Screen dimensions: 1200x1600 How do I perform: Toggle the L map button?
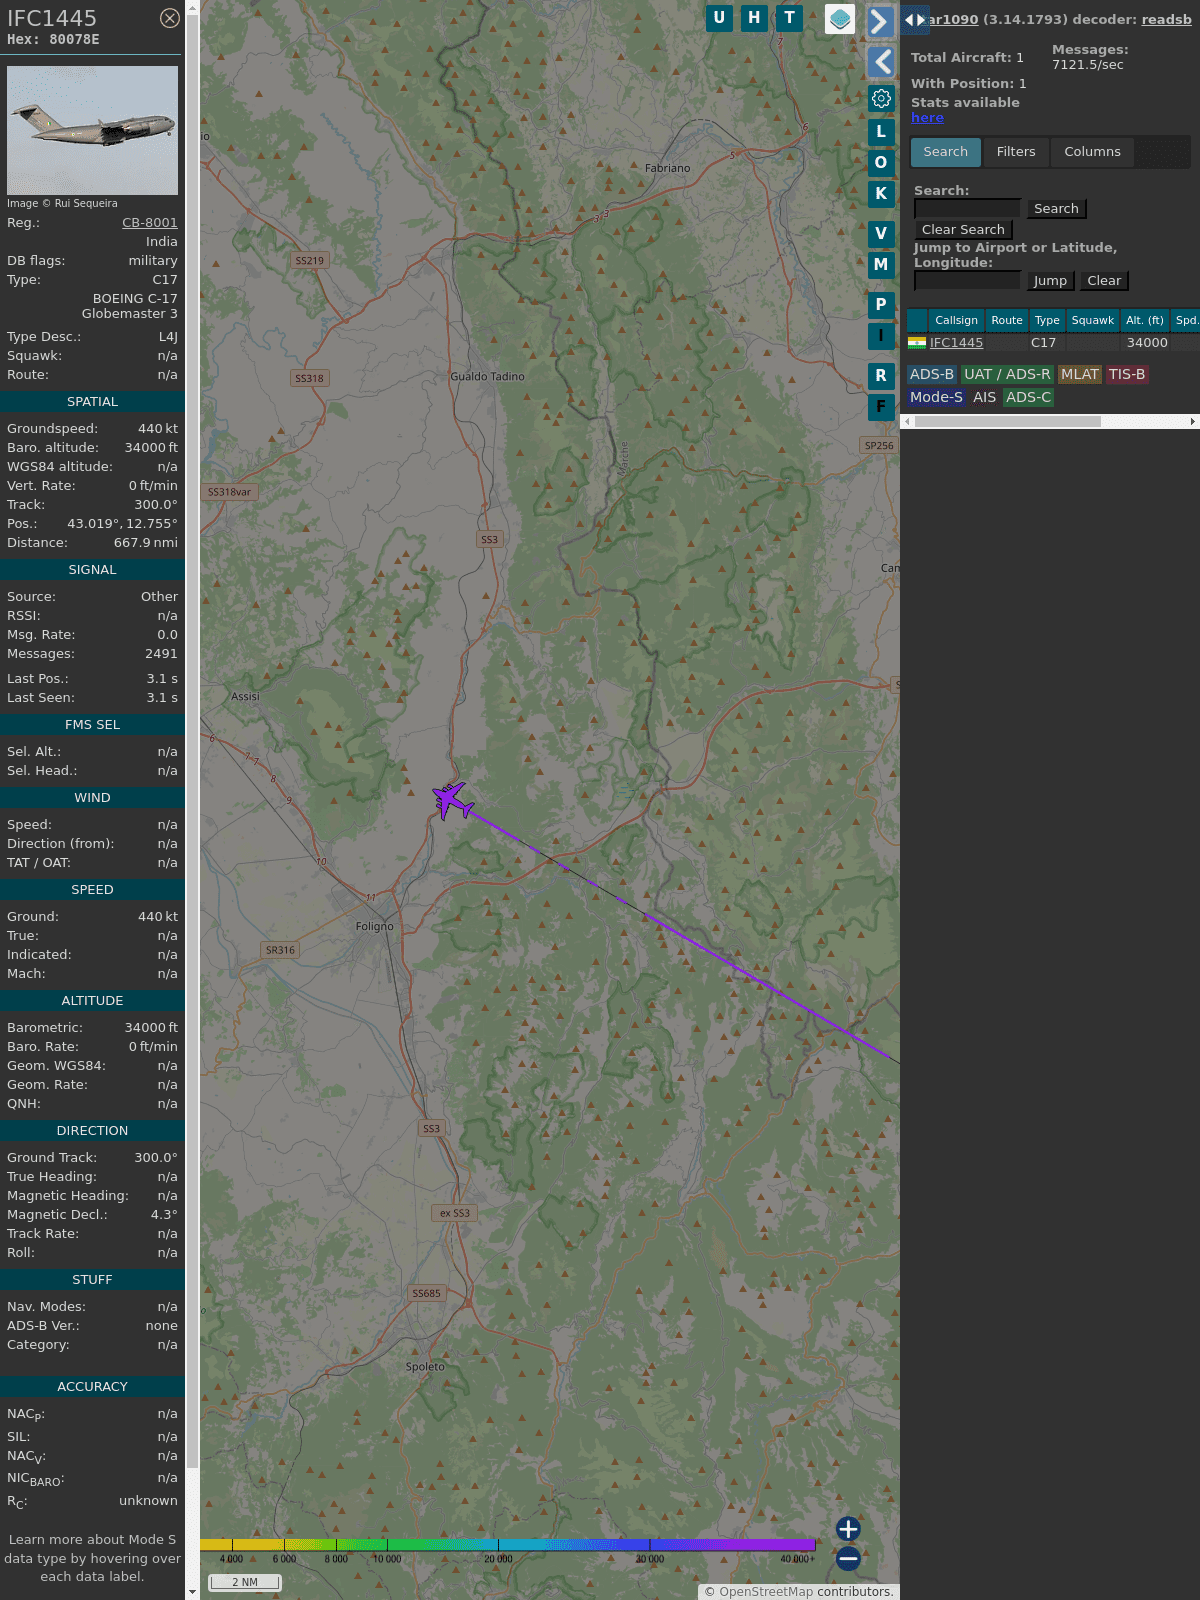coord(881,131)
